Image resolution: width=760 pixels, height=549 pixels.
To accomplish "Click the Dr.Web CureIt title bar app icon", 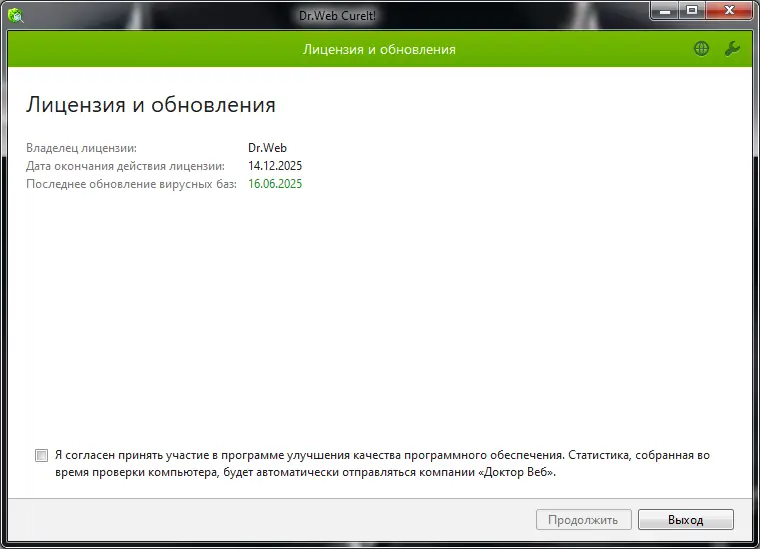I will click(x=16, y=16).
